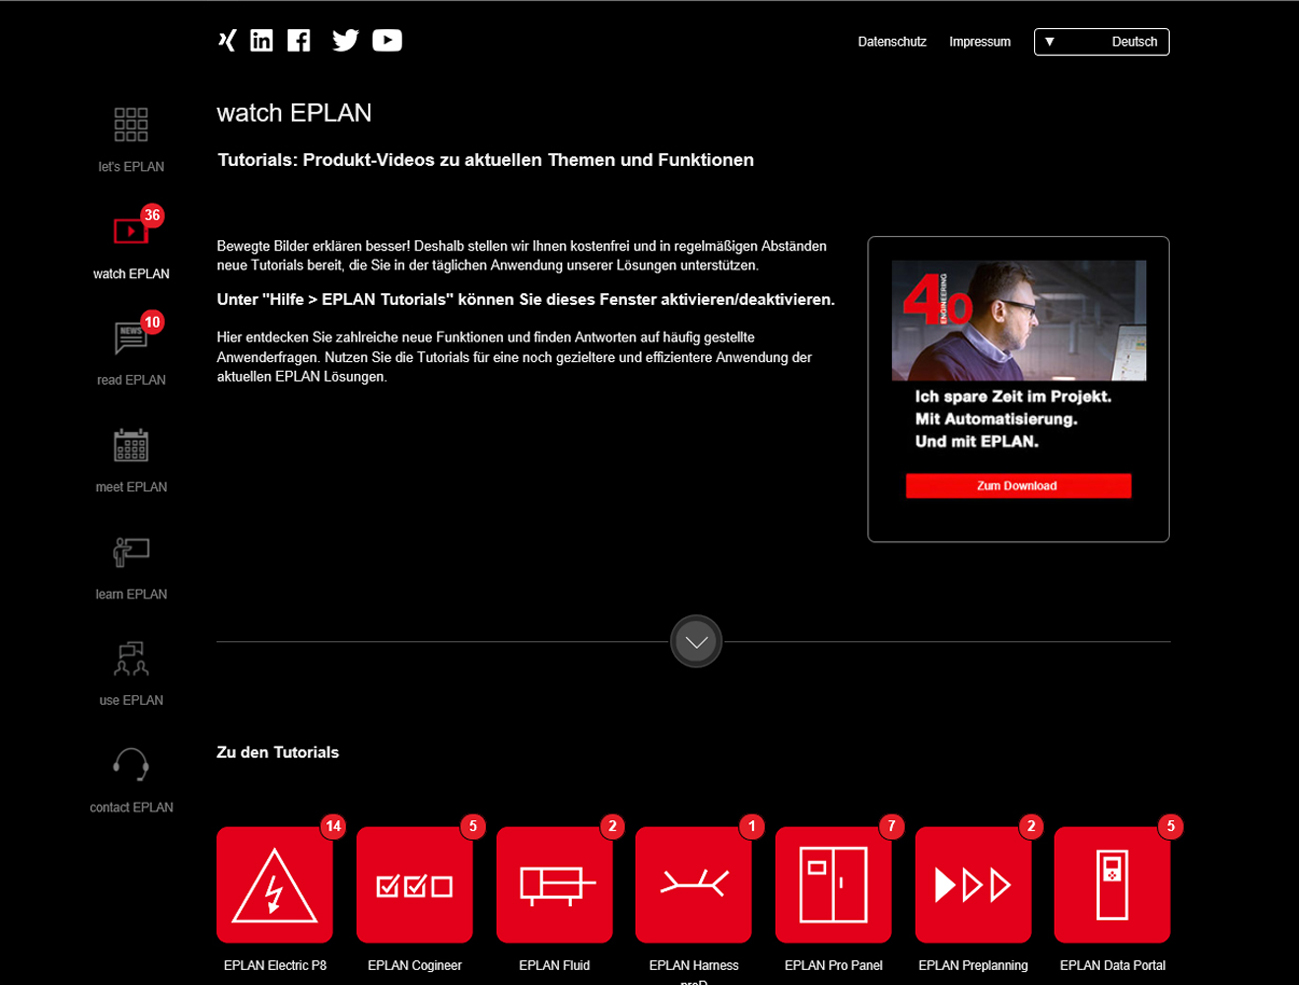The height and width of the screenshot is (985, 1299).
Task: Open EPLAN Fluid tutorials tile
Action: point(555,885)
